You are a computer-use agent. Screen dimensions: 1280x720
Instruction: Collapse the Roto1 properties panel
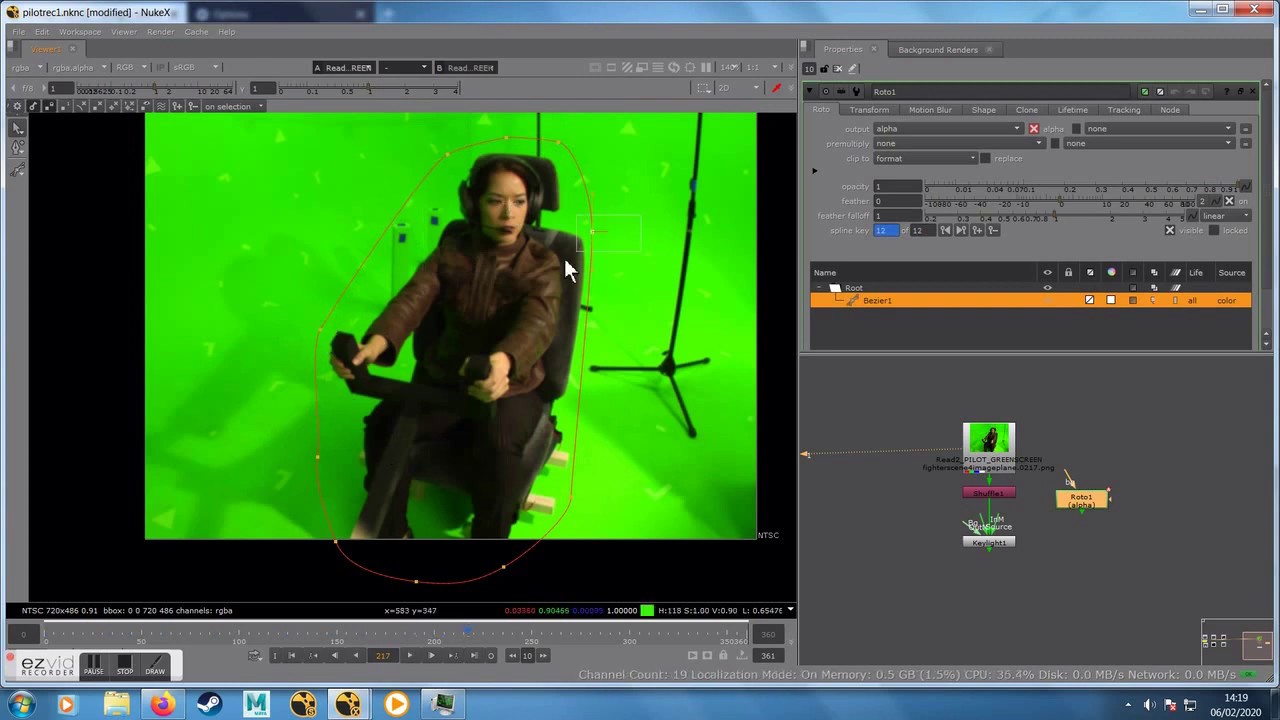pyautogui.click(x=811, y=92)
